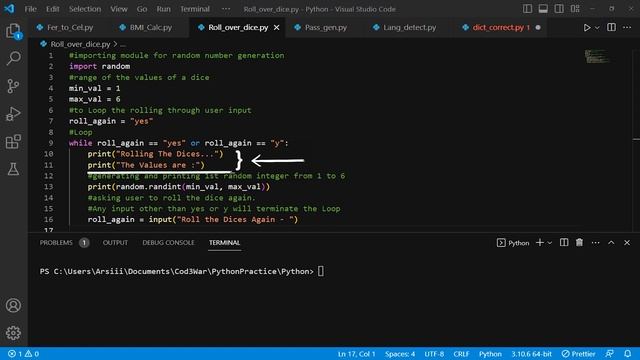The width and height of the screenshot is (640, 360).
Task: Toggle the primary side bar layout icon
Action: 527,9
